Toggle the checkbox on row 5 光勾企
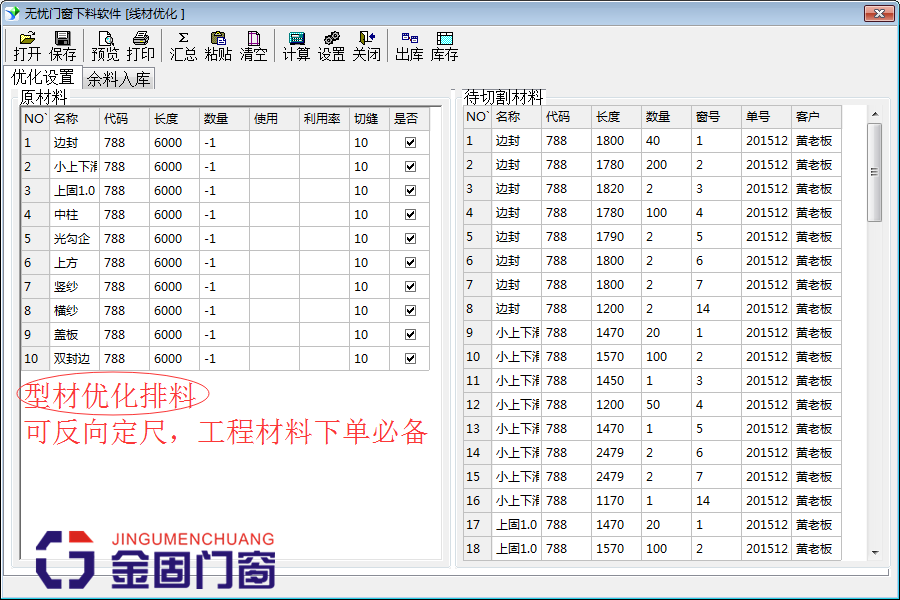 (x=408, y=238)
